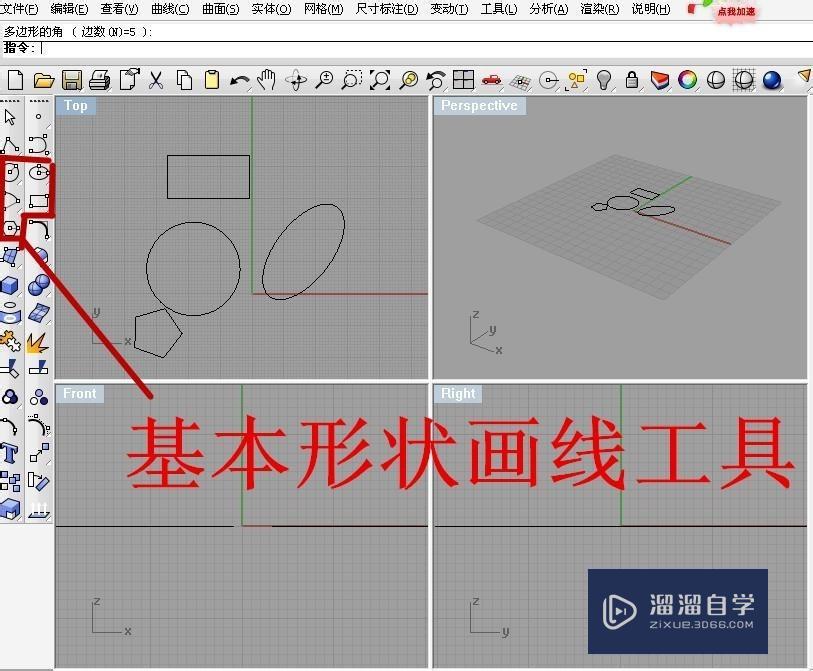Create a new file with the blank page icon
Image resolution: width=813 pixels, height=671 pixels.
point(16,80)
